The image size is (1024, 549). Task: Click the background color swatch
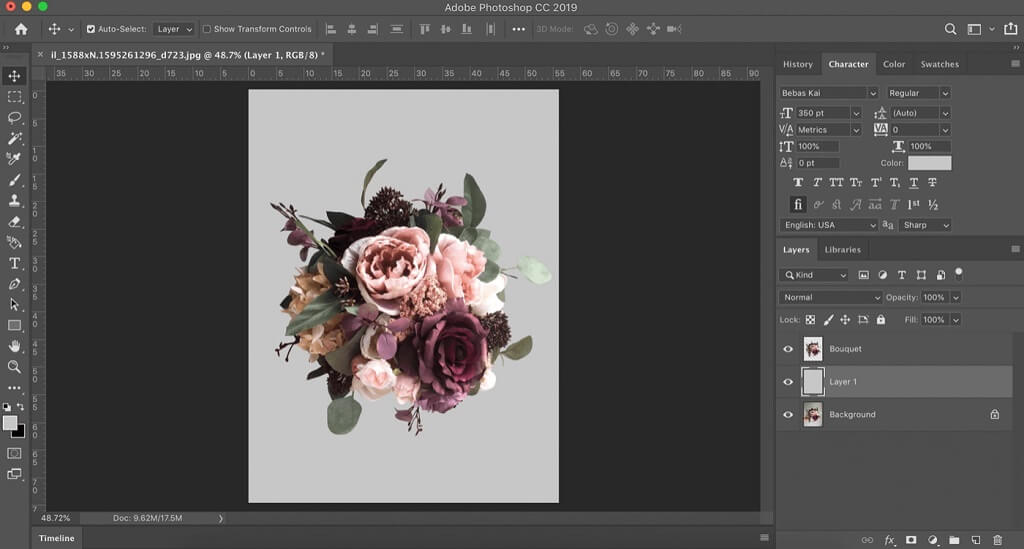20,432
